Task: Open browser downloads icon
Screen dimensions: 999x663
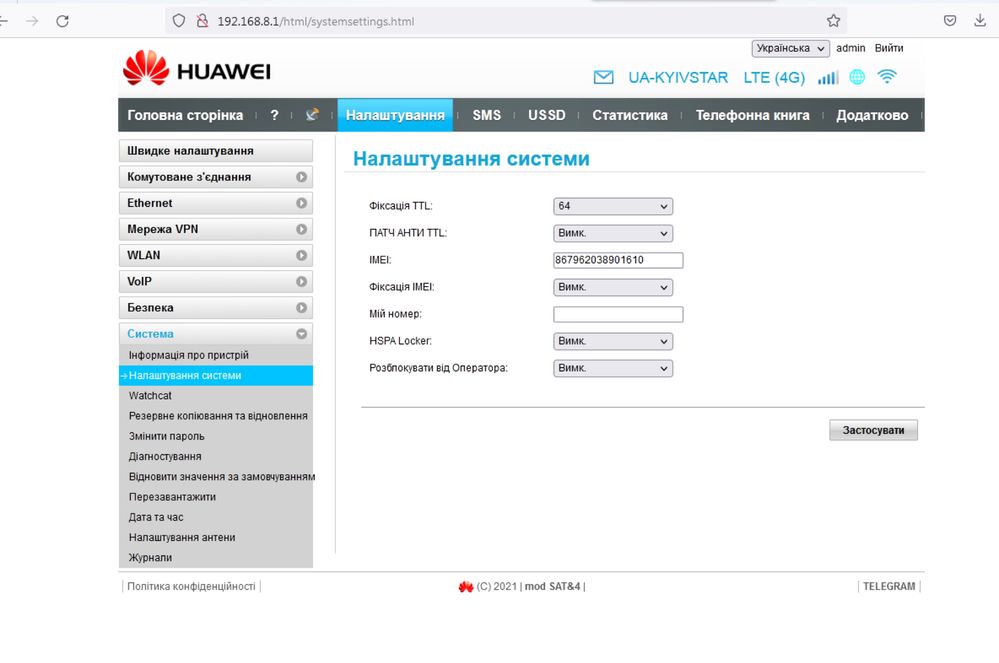Action: (x=980, y=20)
